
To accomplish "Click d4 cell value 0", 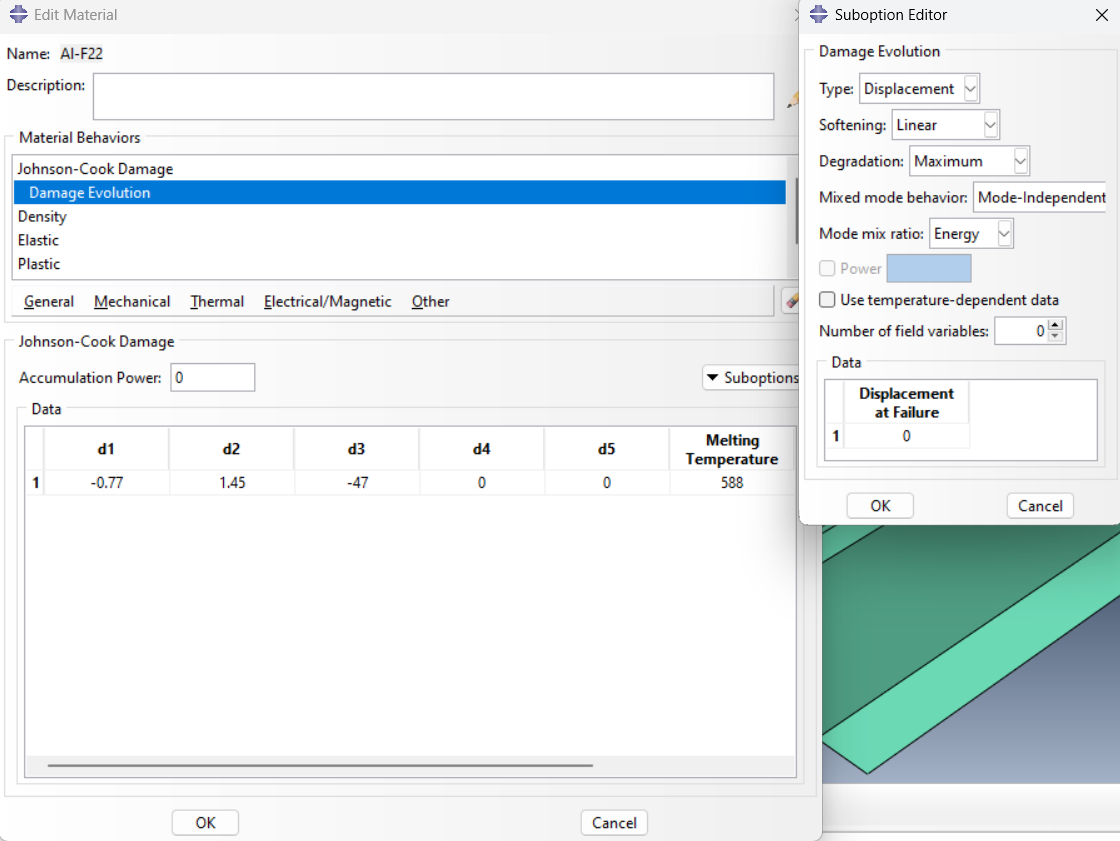I will point(482,483).
